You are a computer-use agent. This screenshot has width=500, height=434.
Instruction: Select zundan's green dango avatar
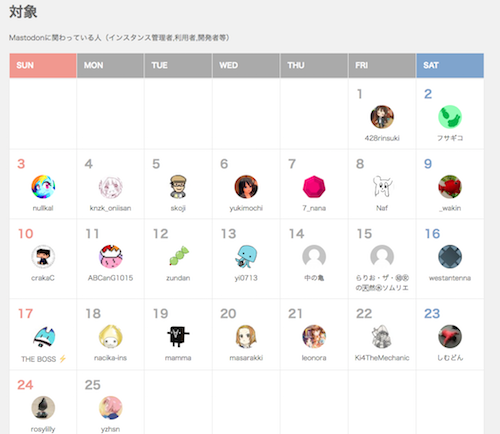178,257
